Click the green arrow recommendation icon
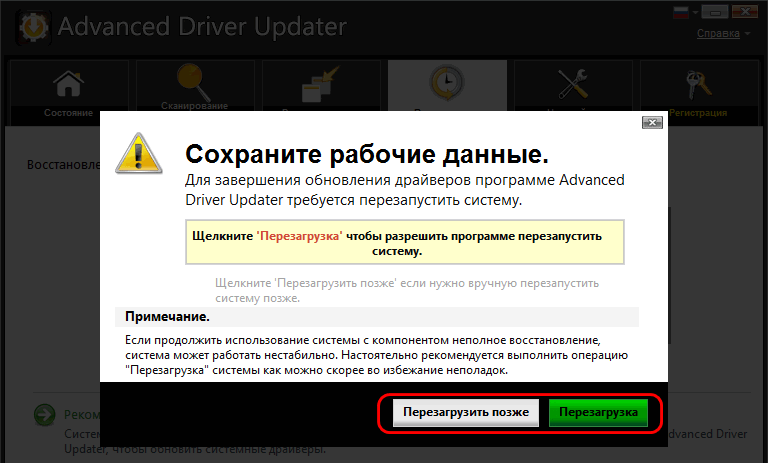The height and width of the screenshot is (463, 768). (45, 415)
